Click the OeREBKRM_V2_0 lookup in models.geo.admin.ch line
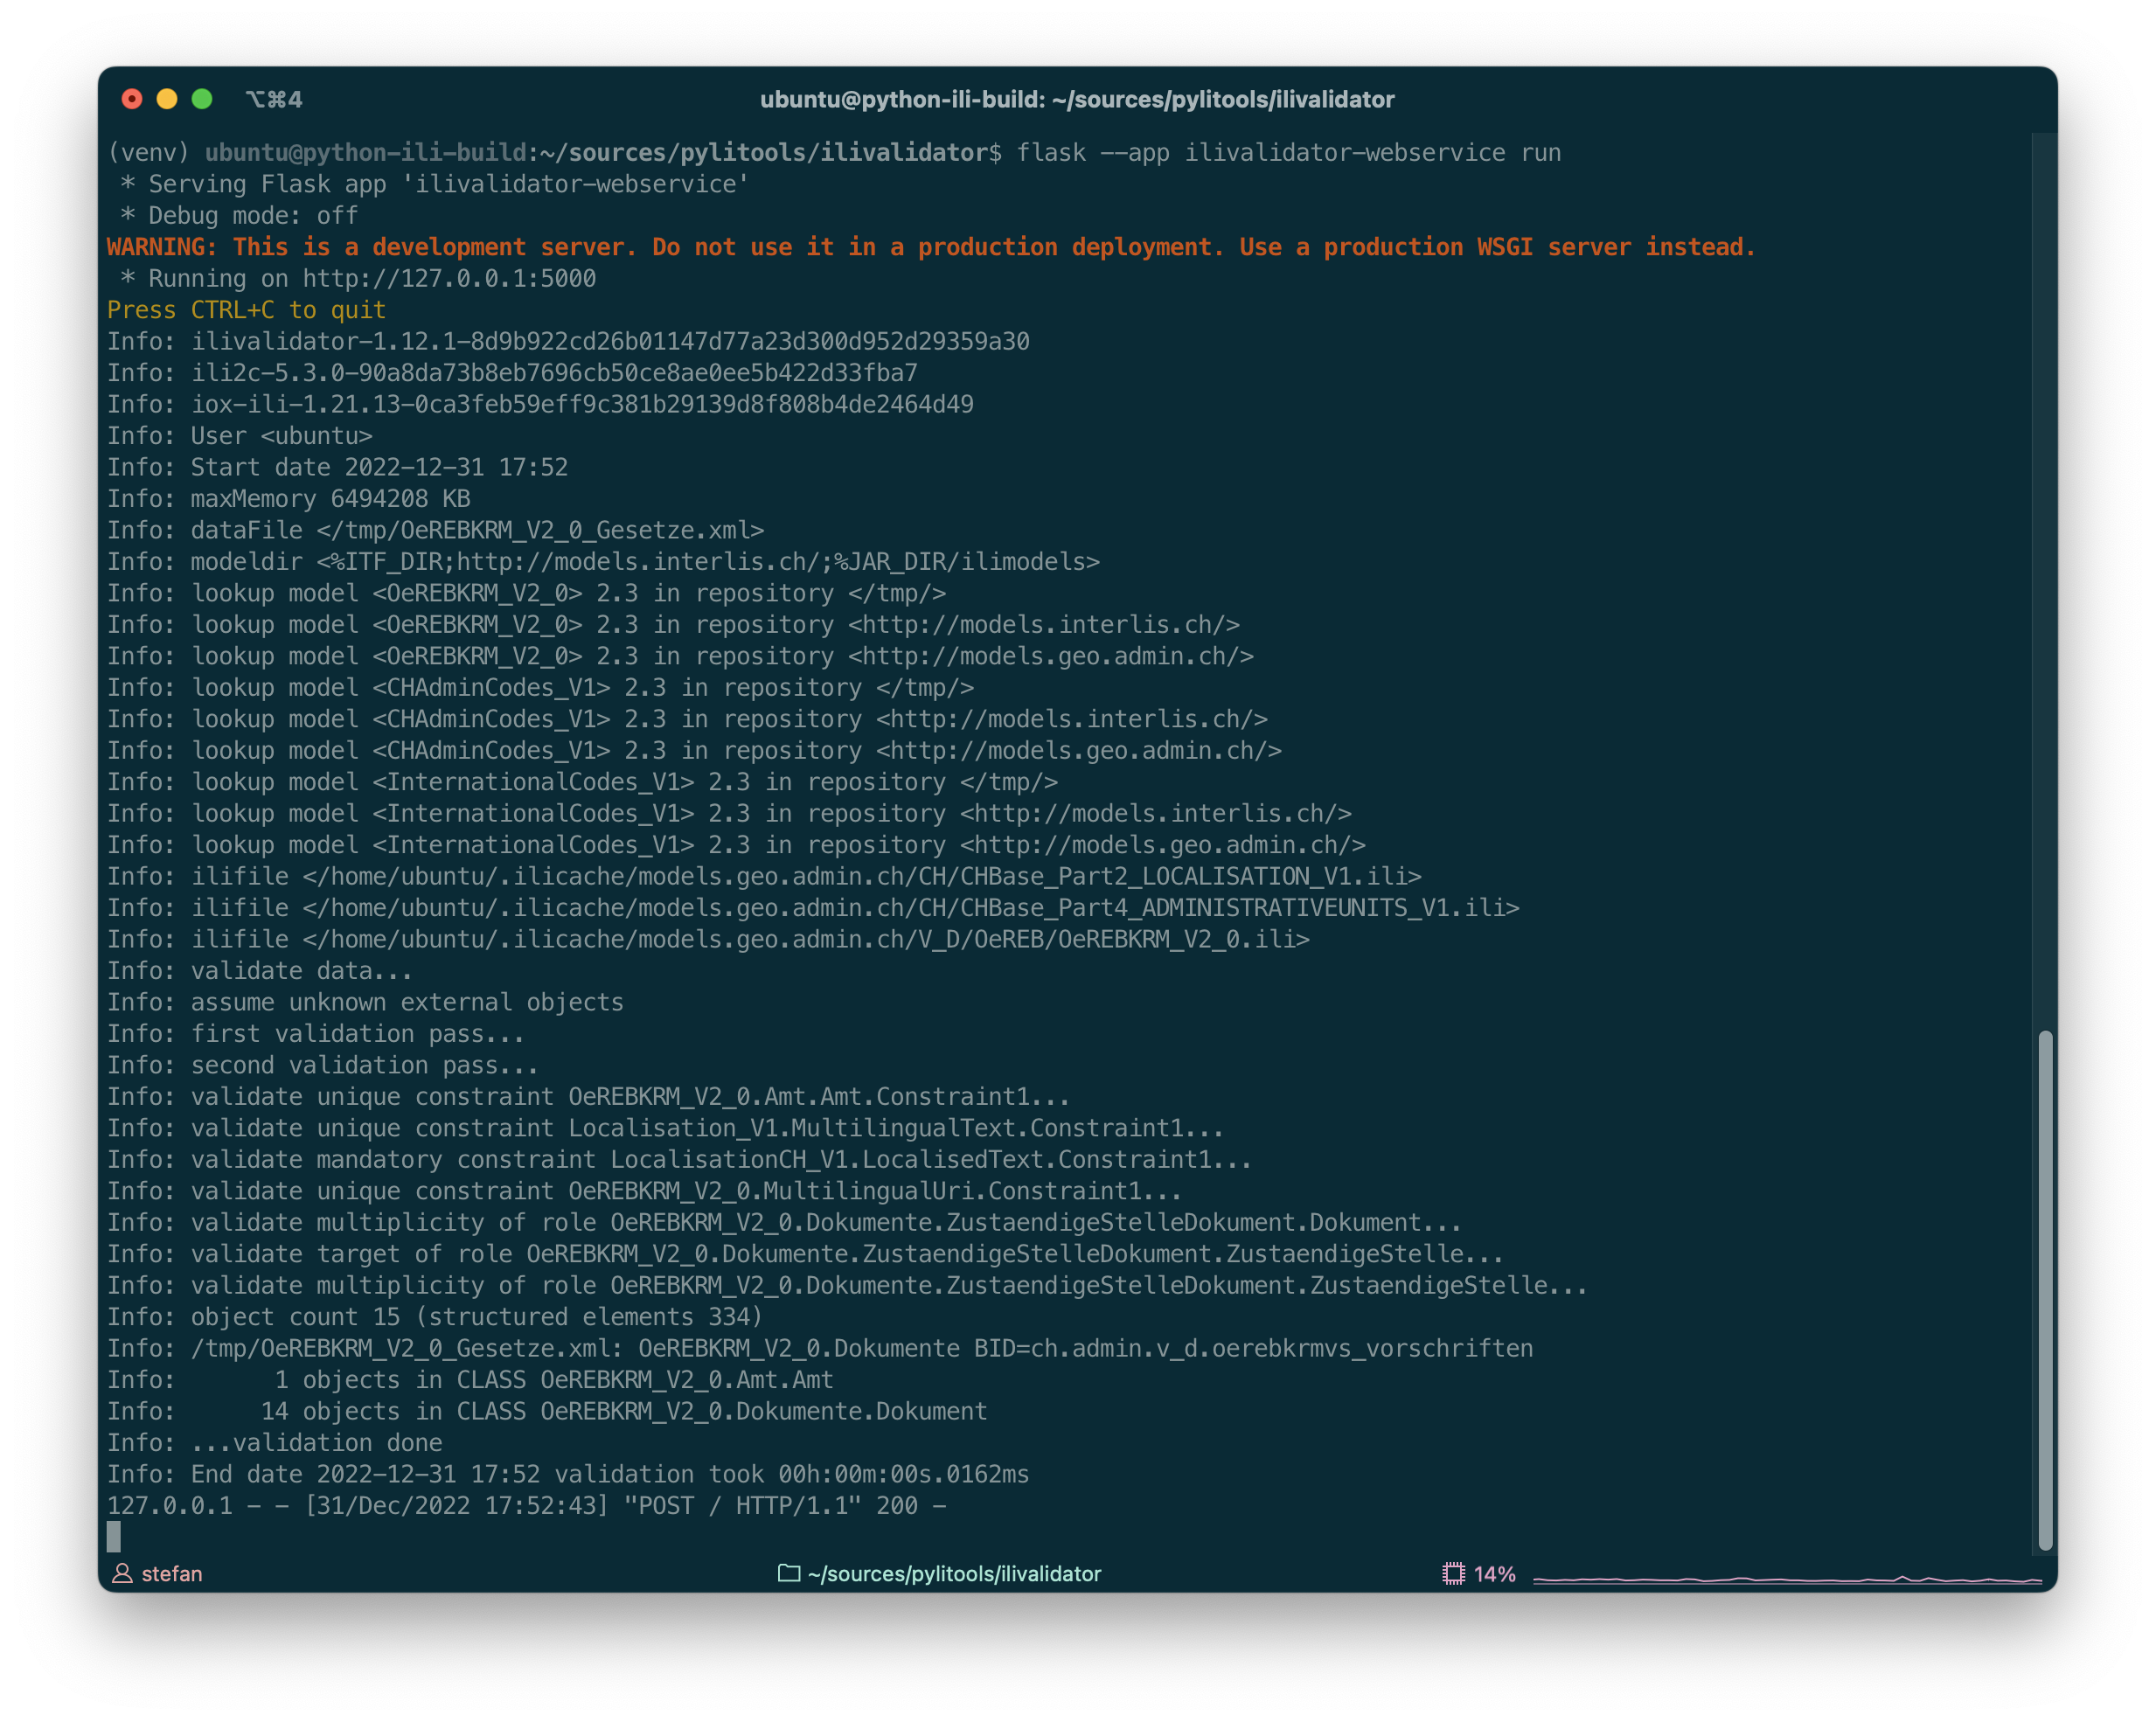 tap(680, 656)
